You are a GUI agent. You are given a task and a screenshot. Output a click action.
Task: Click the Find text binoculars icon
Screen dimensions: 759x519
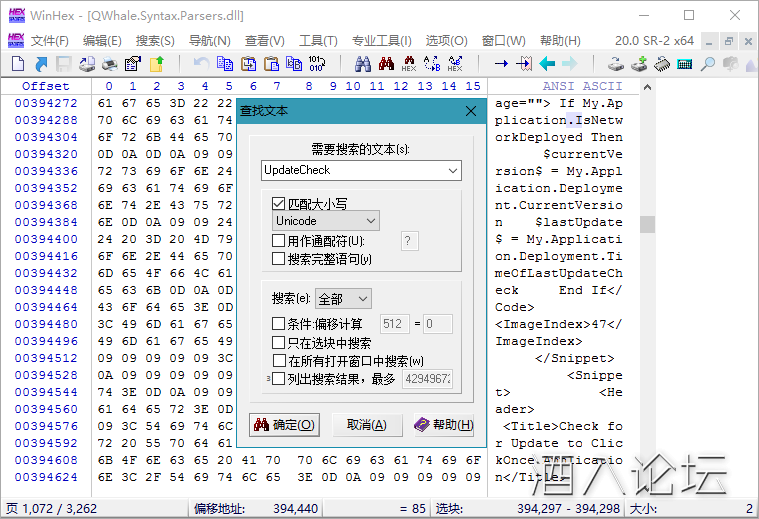click(x=362, y=64)
